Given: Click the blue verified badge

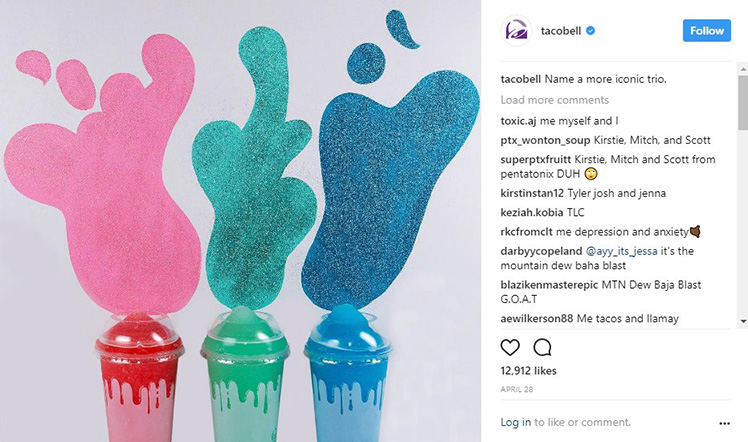Looking at the screenshot, I should [x=591, y=31].
